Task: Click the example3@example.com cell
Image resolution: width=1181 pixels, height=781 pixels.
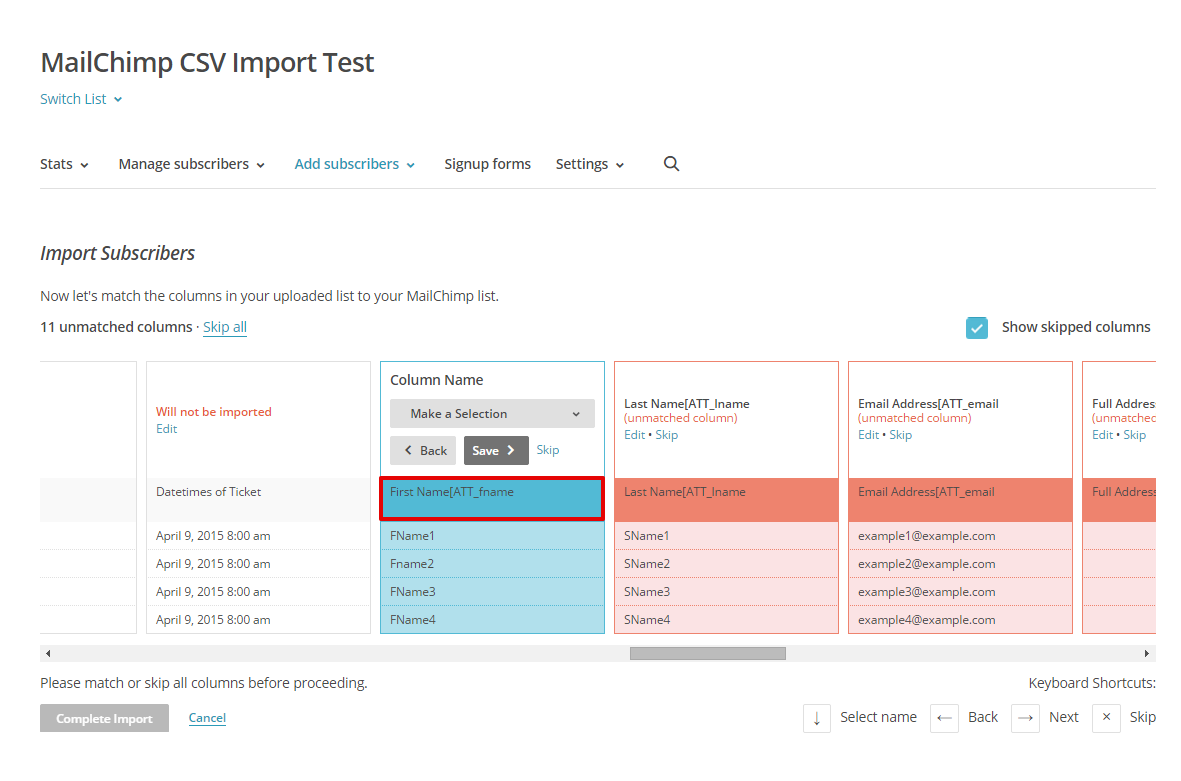Action: (960, 591)
